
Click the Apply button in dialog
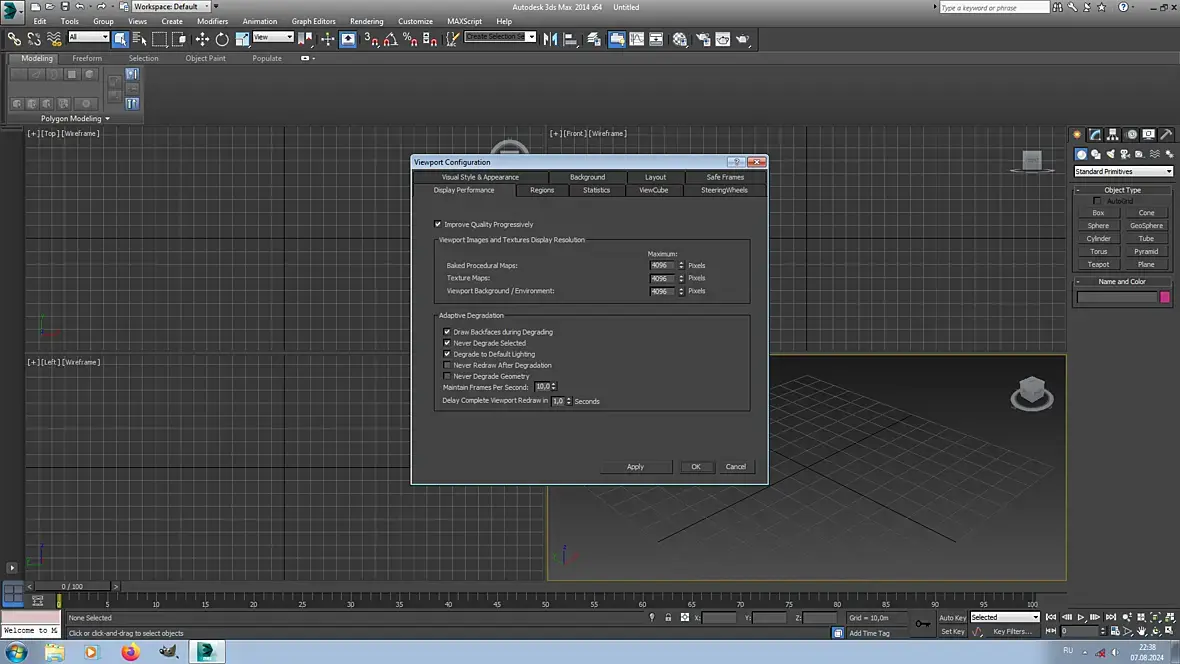pyautogui.click(x=635, y=466)
